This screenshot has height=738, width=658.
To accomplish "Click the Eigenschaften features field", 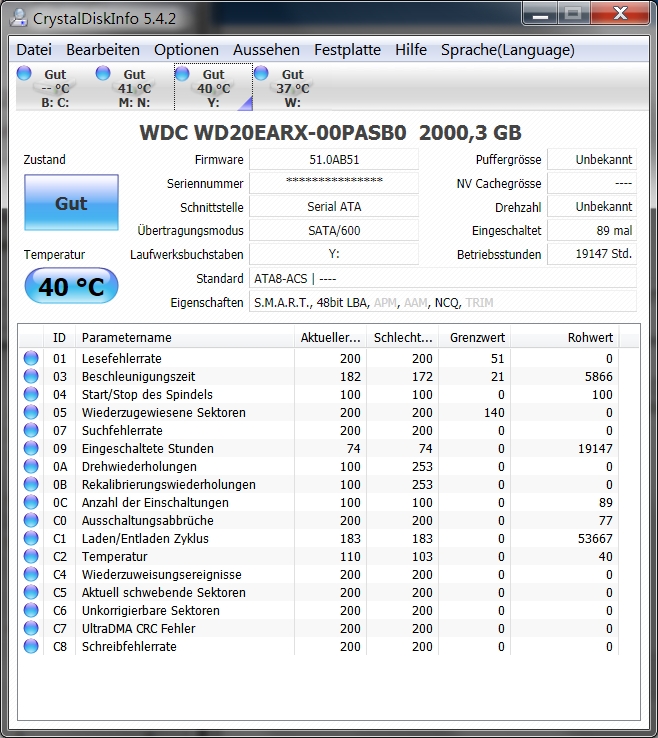I will point(442,302).
